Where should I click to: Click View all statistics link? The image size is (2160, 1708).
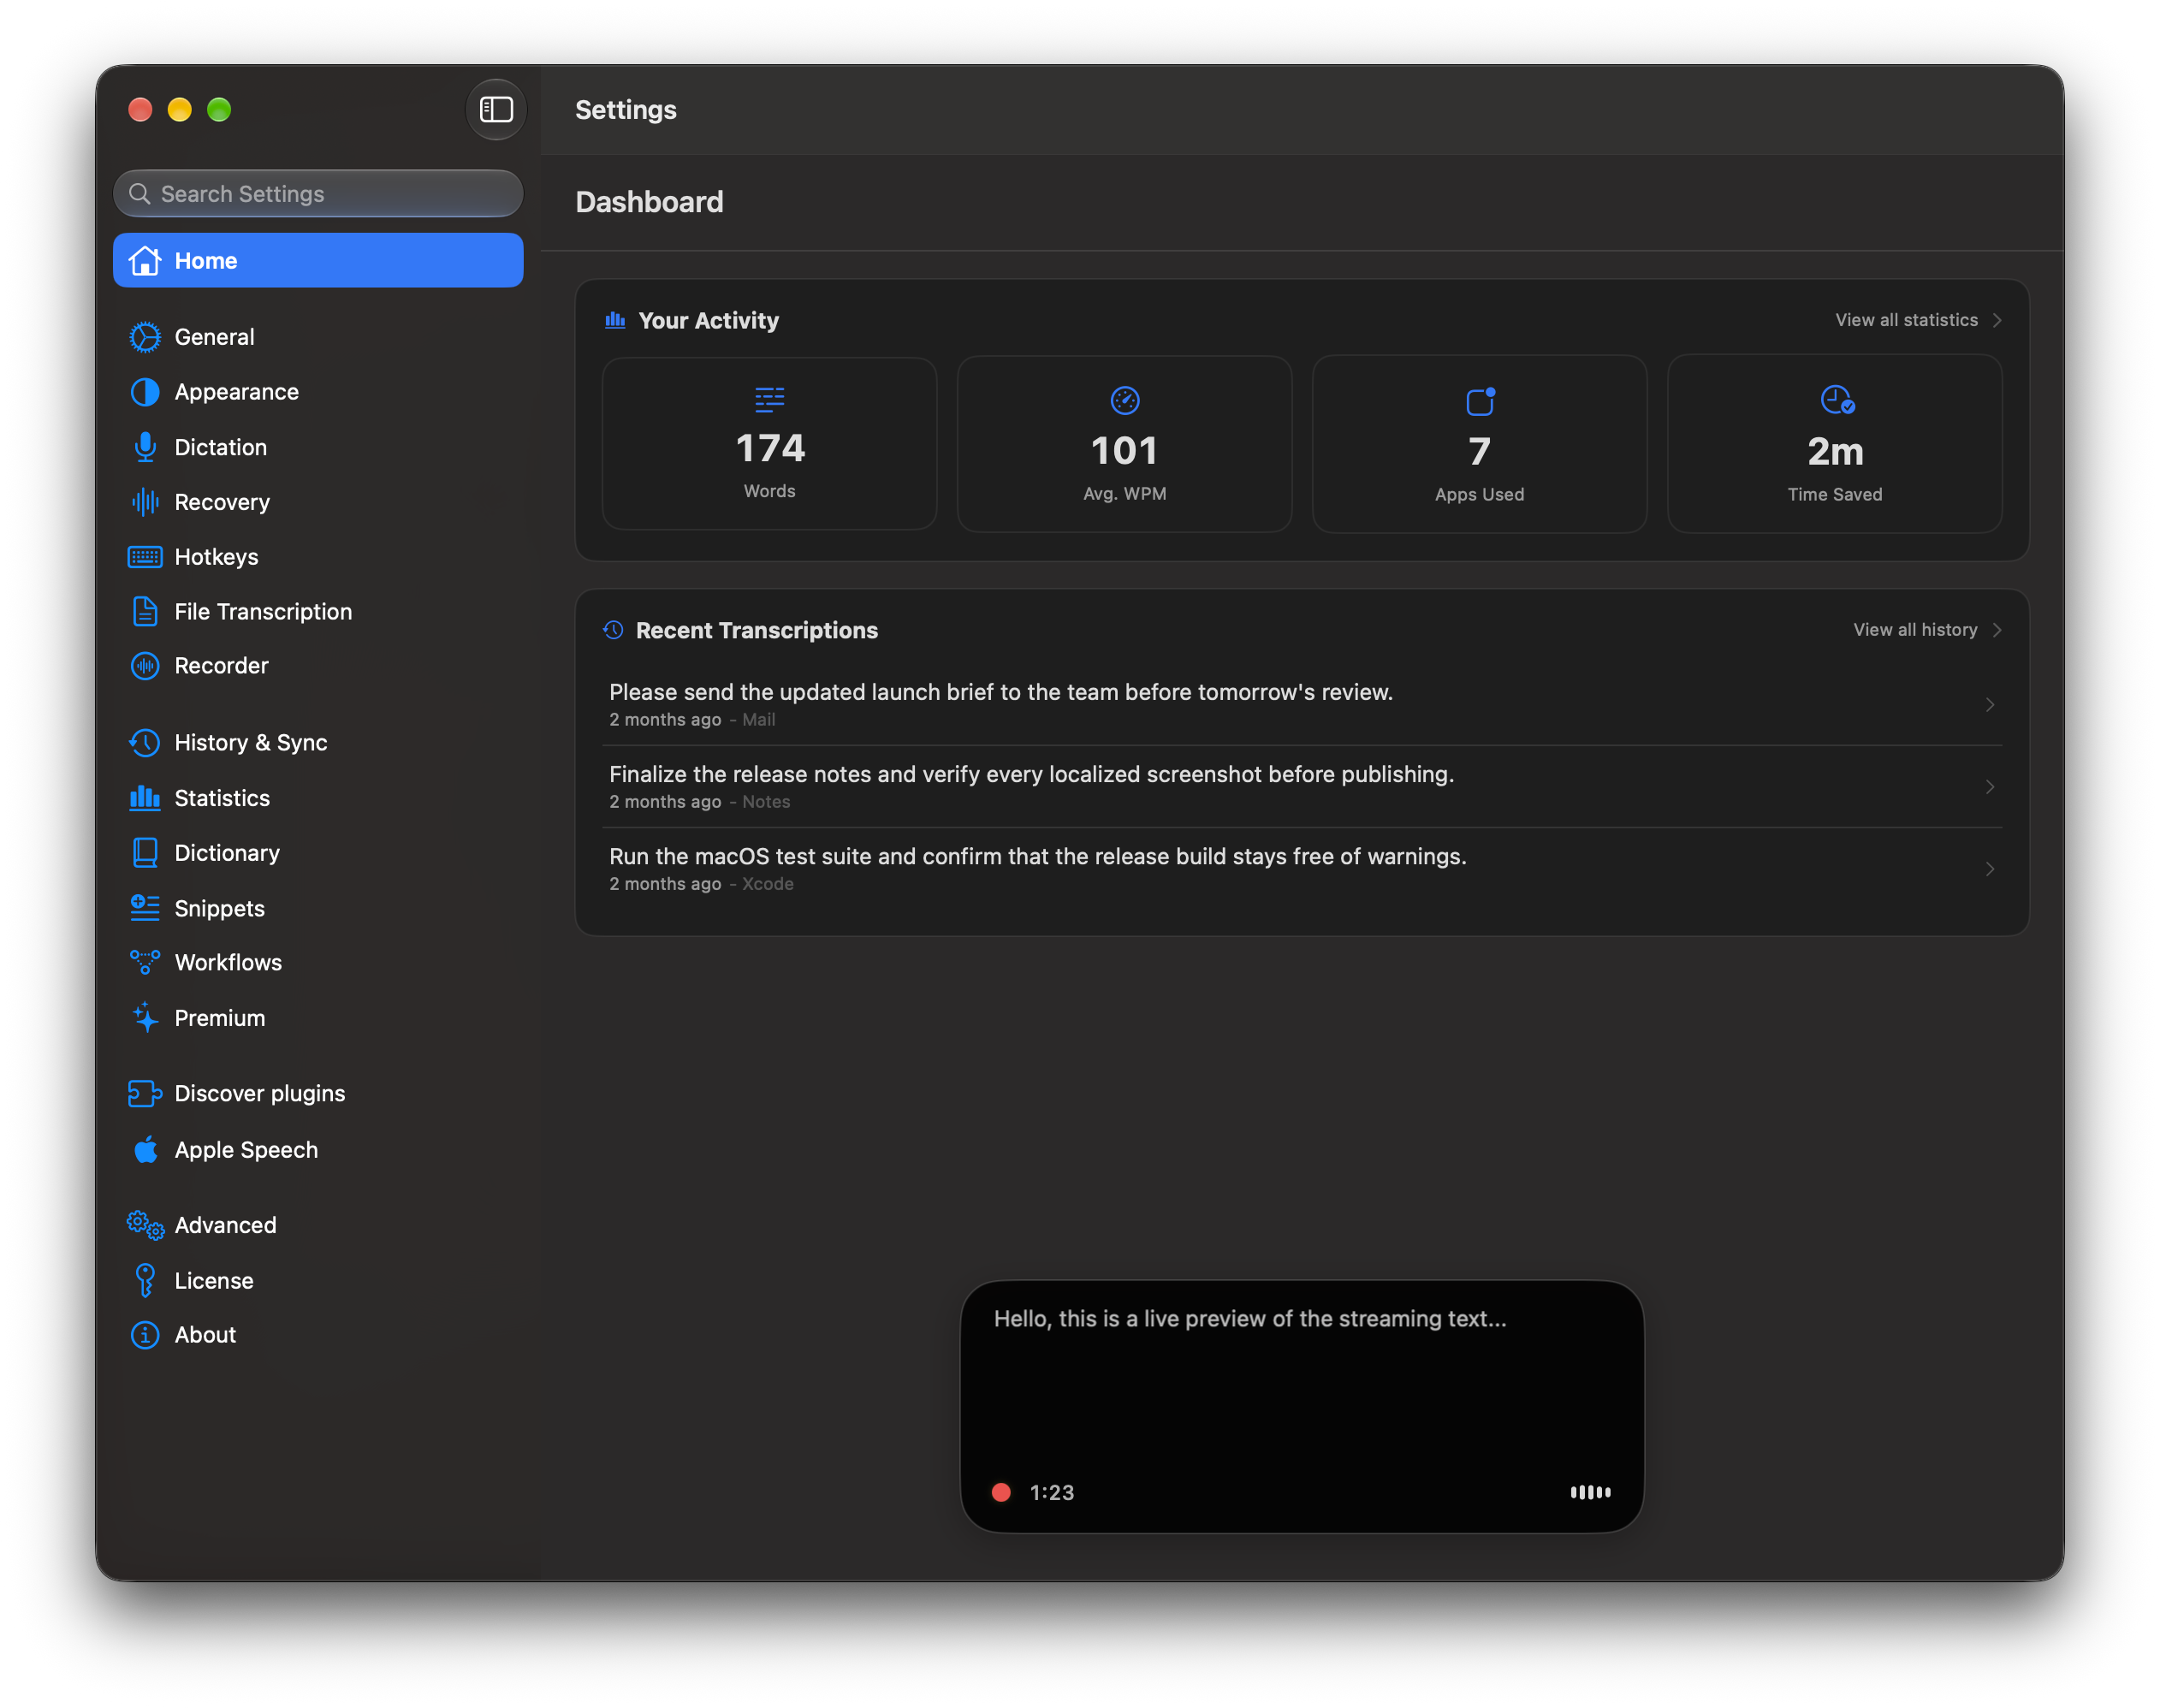point(1906,320)
